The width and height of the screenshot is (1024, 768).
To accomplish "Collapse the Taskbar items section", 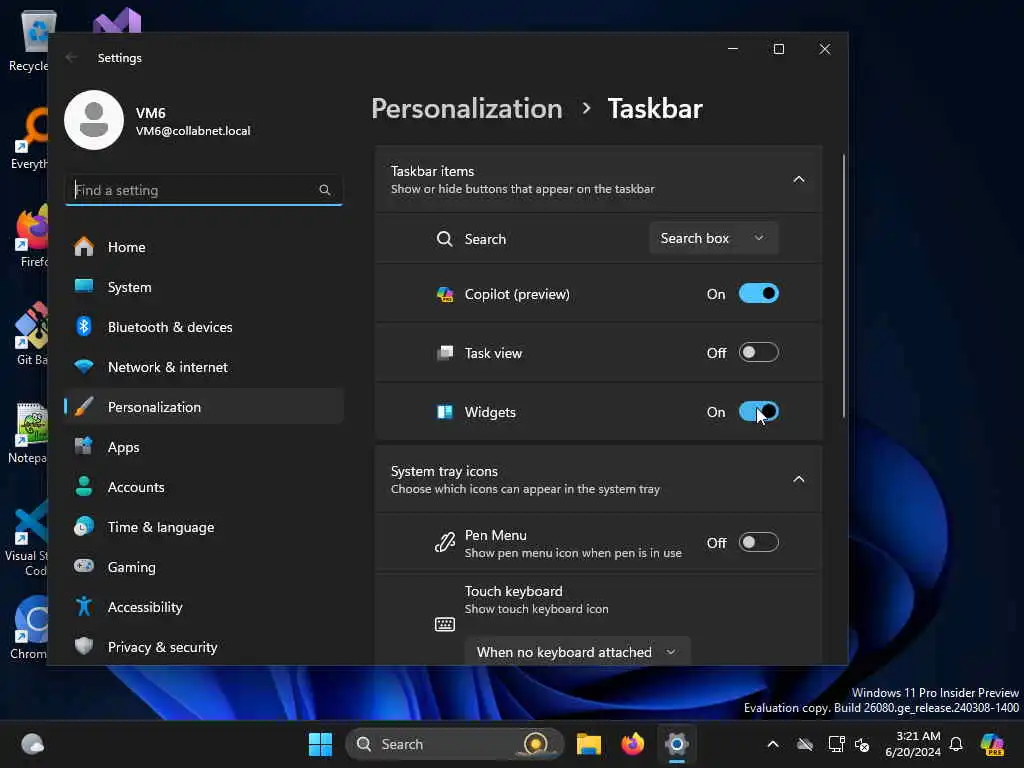I will 799,180.
